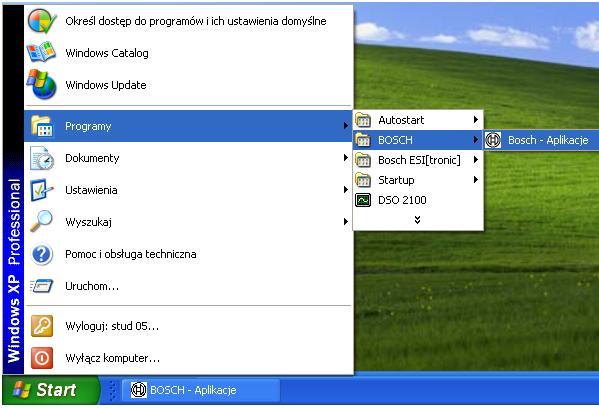Select Startup in programs submenu

[x=418, y=180]
